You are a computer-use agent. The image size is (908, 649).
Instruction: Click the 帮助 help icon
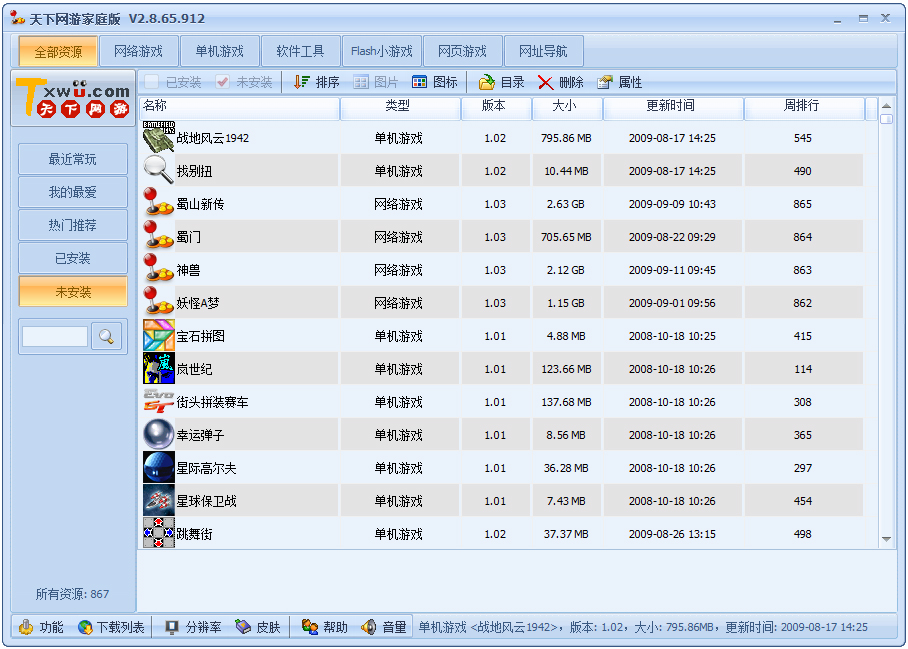[x=310, y=627]
